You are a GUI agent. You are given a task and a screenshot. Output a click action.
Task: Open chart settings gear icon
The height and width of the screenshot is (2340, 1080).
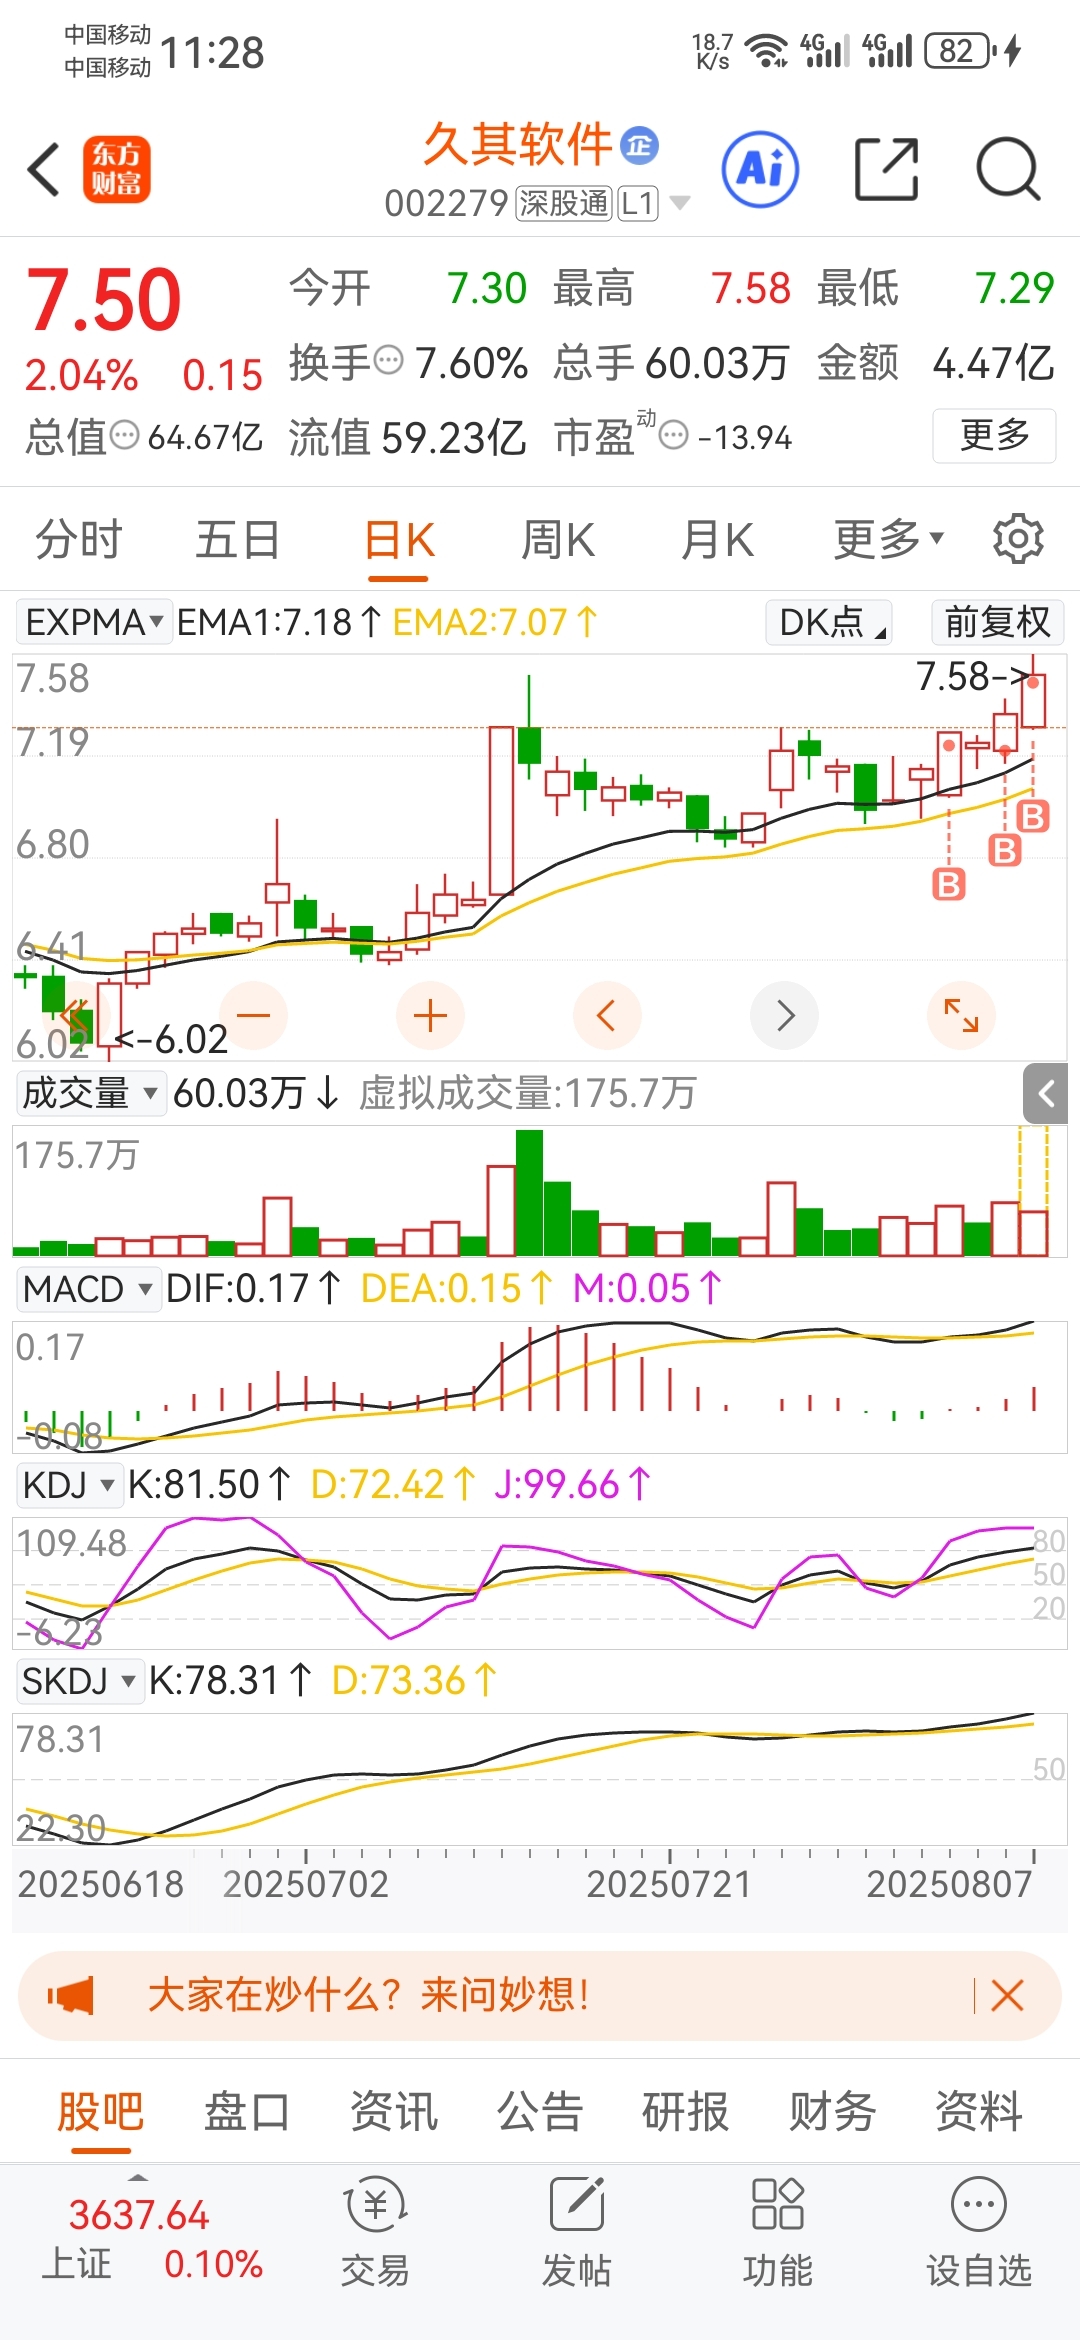tap(1018, 539)
